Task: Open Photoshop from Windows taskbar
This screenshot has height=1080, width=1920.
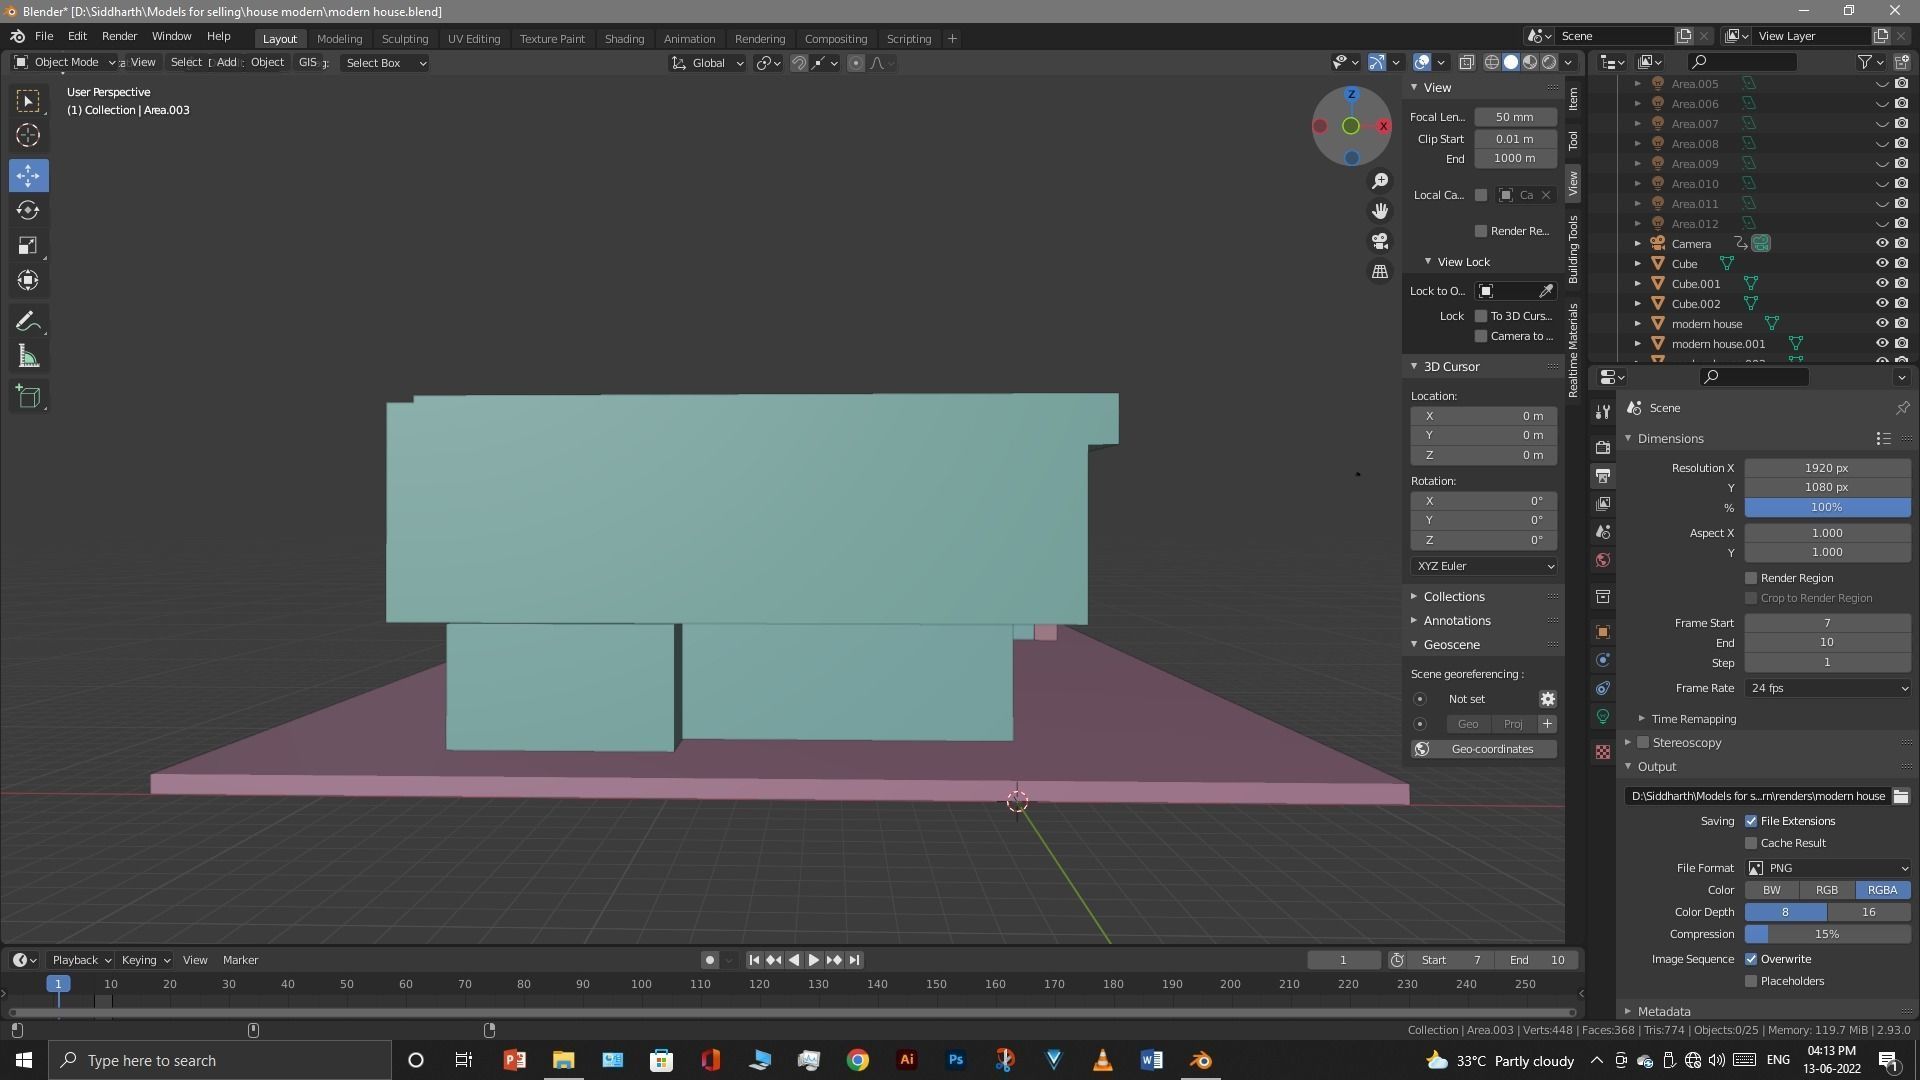Action: pyautogui.click(x=956, y=1060)
